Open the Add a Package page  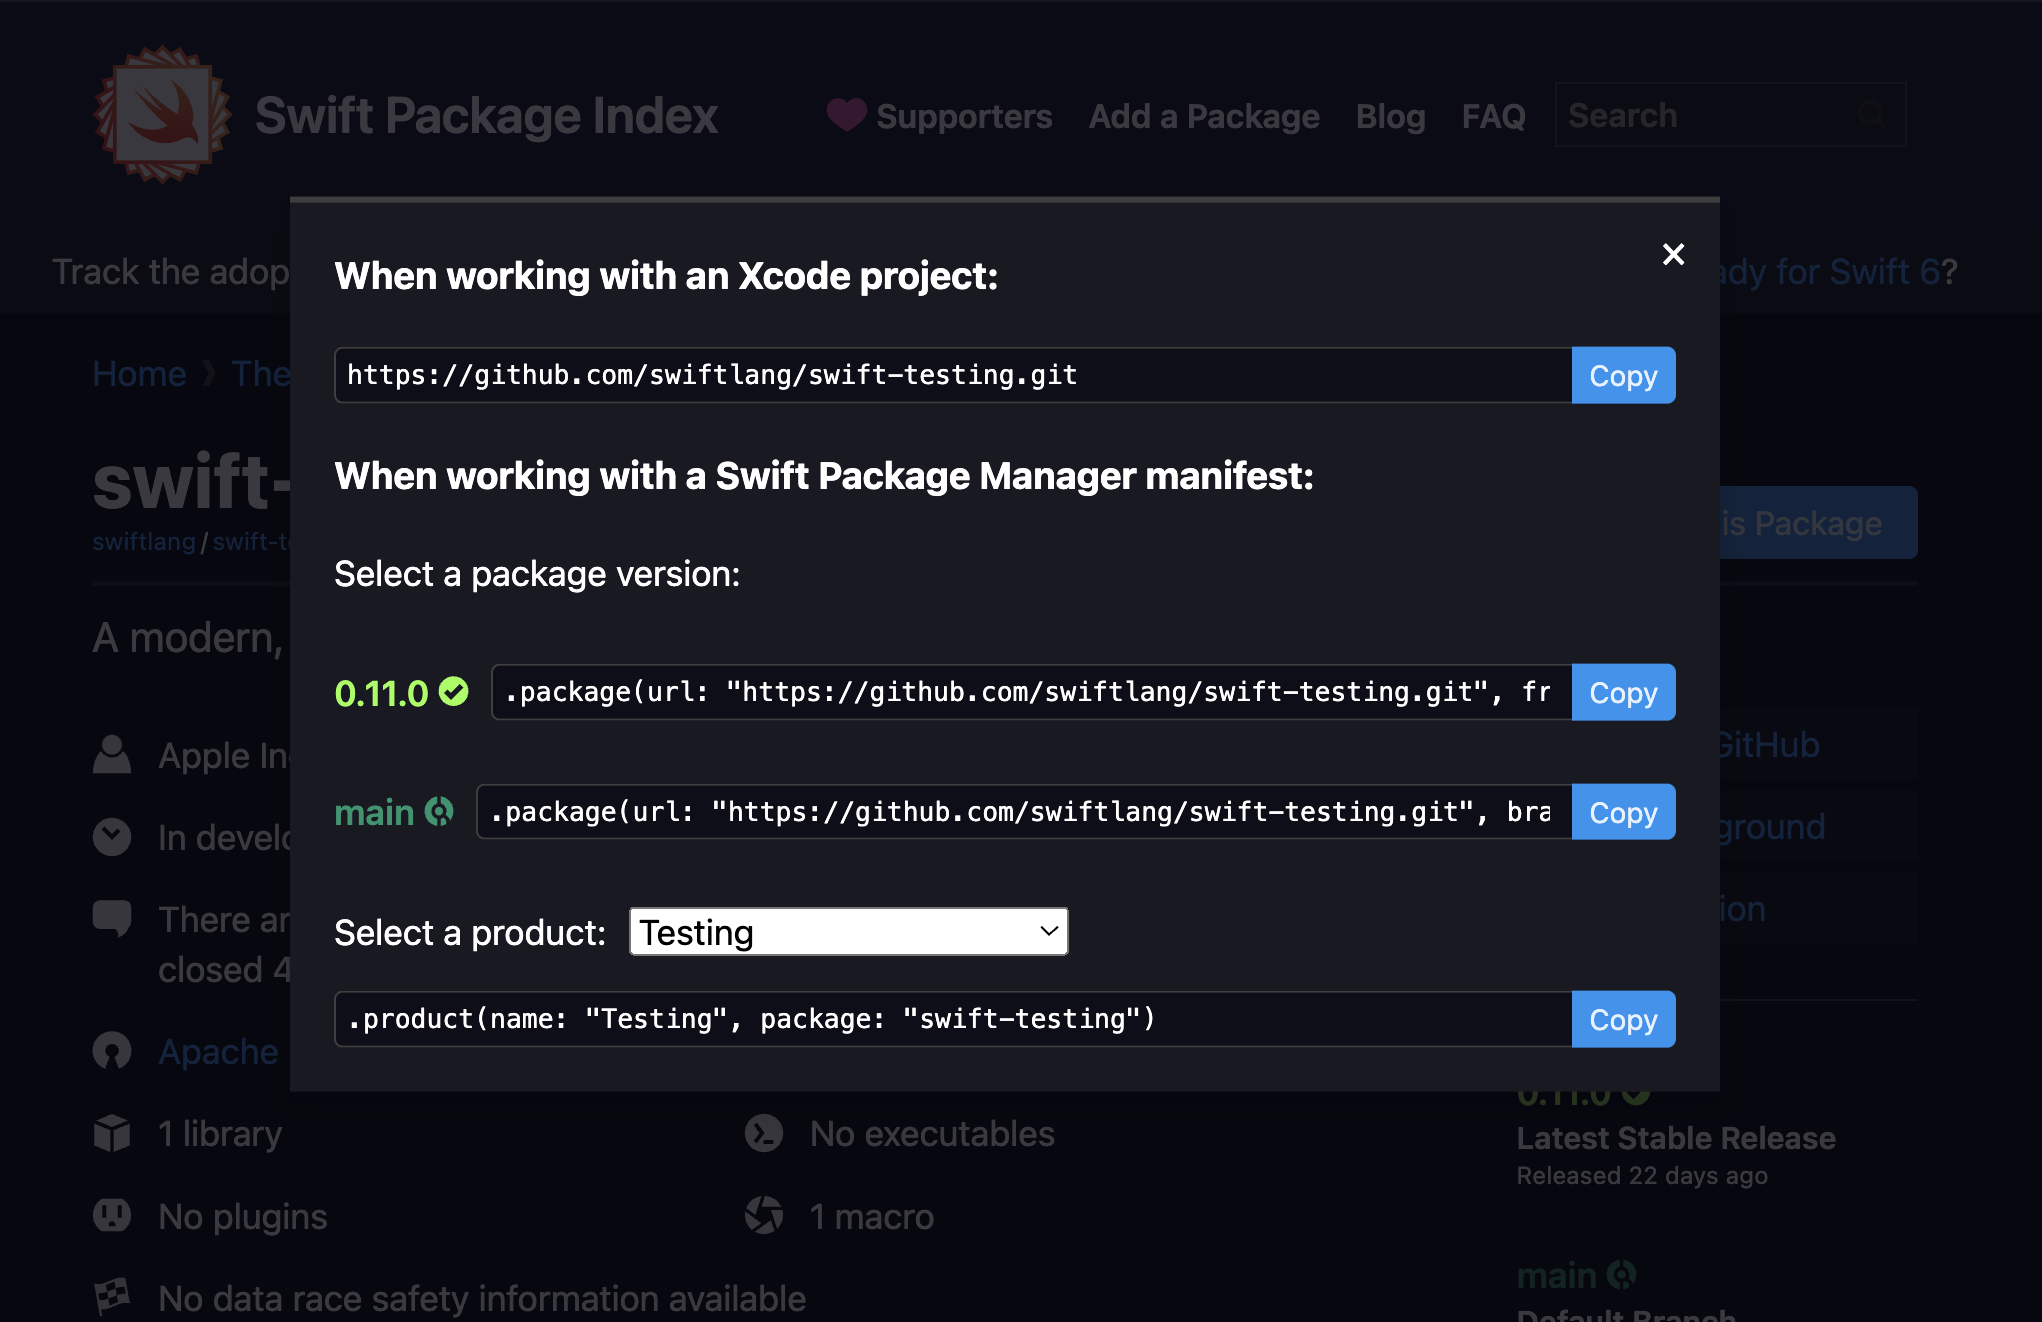pos(1204,116)
